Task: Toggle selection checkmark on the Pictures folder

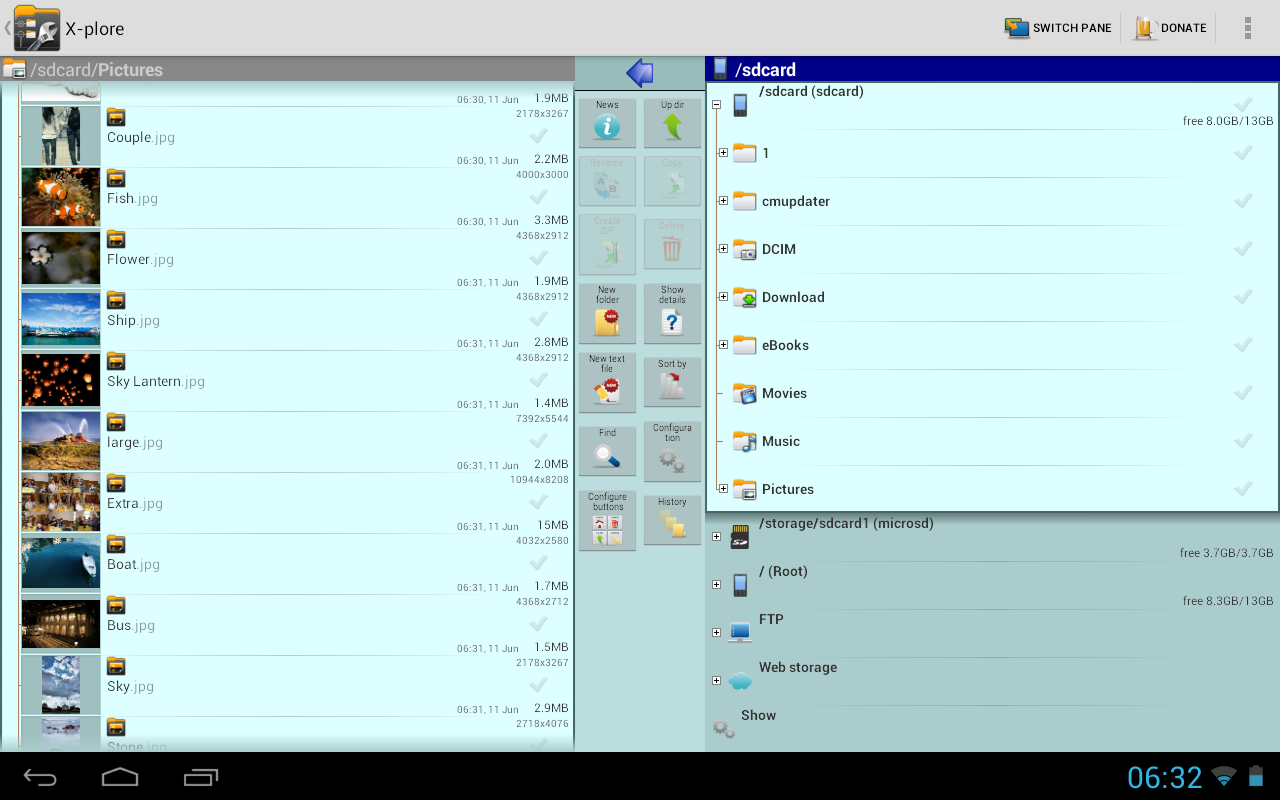Action: (1243, 488)
